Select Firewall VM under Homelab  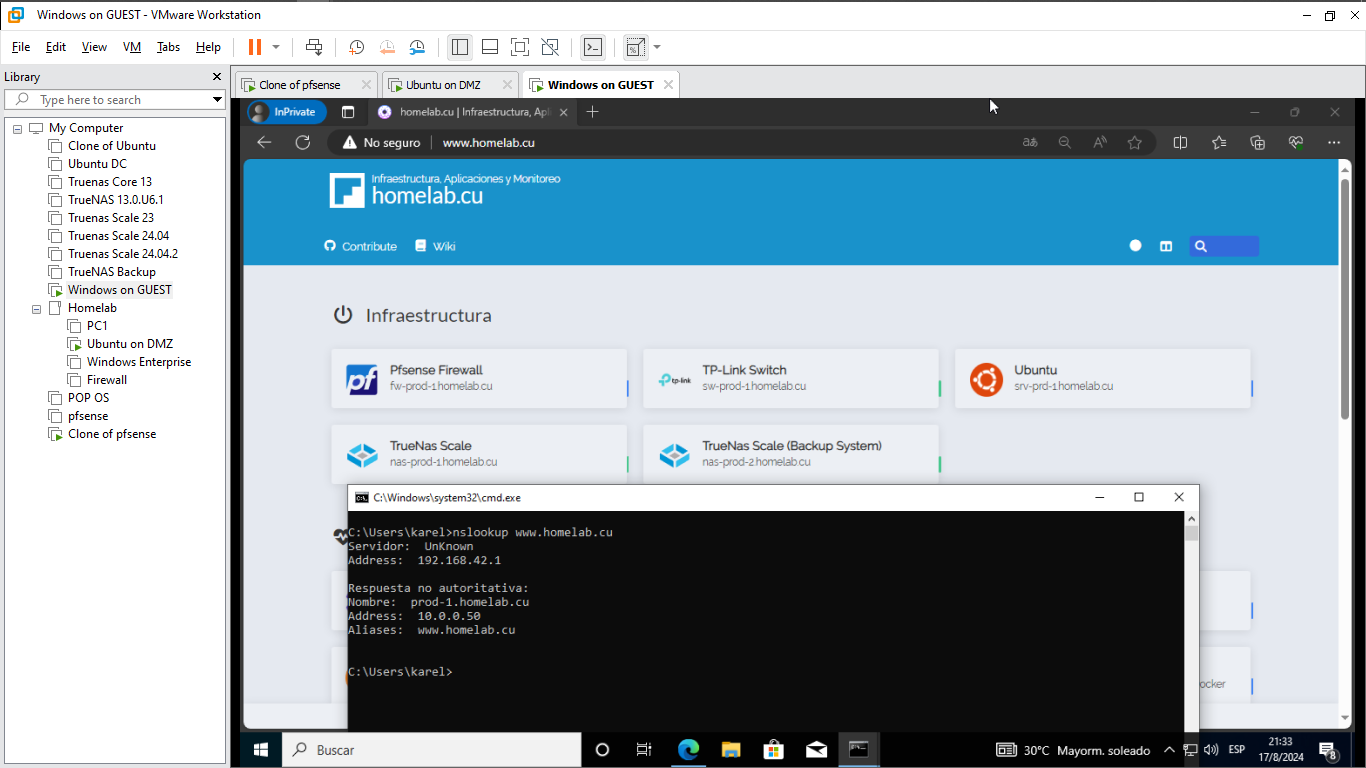tap(107, 380)
